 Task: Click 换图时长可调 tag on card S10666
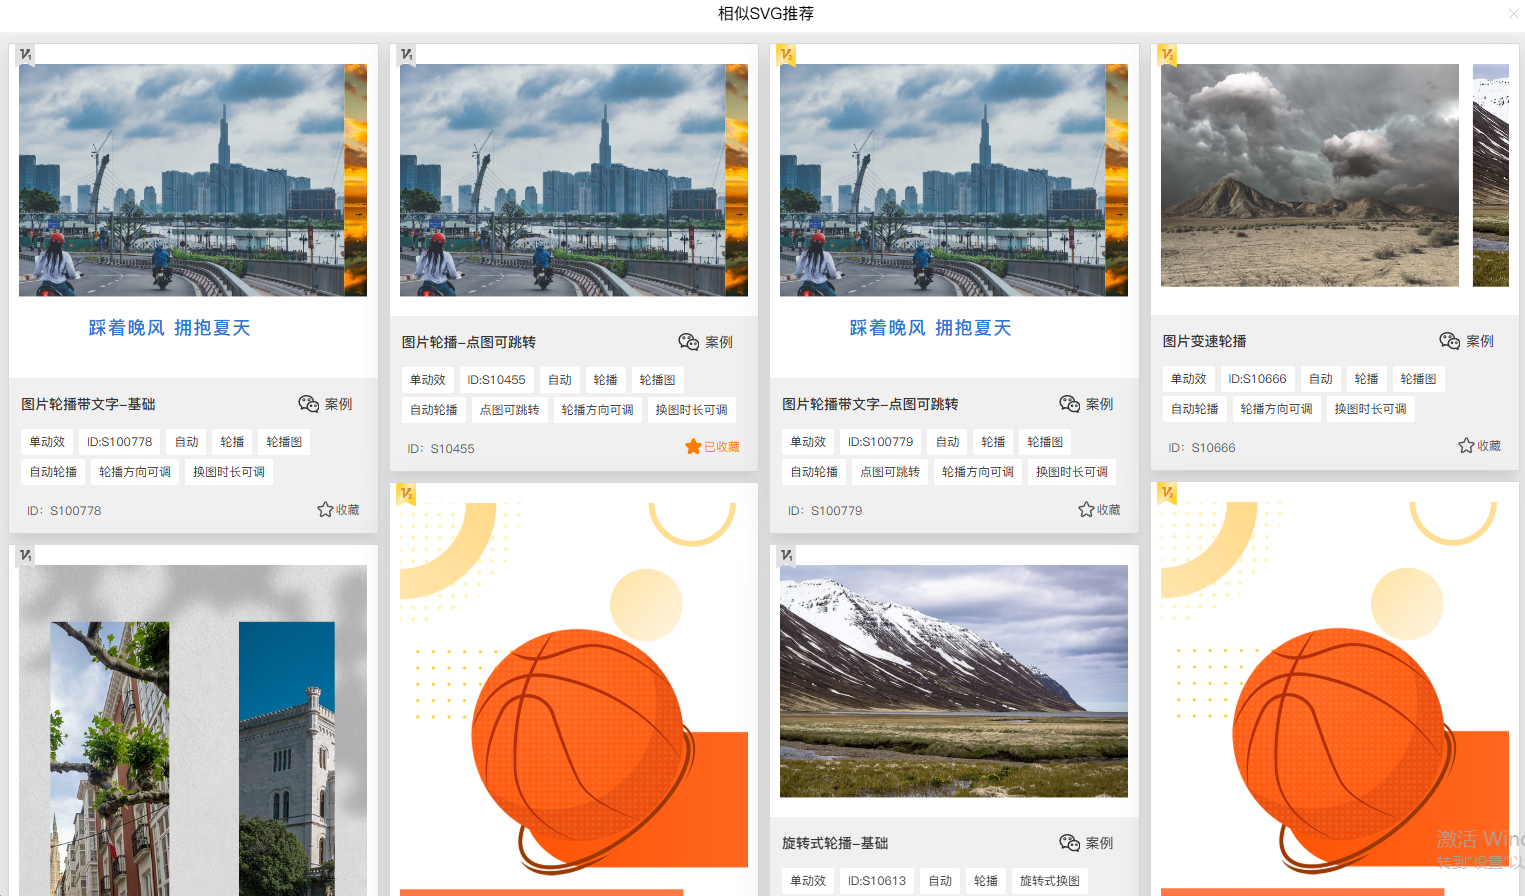[x=1370, y=409]
